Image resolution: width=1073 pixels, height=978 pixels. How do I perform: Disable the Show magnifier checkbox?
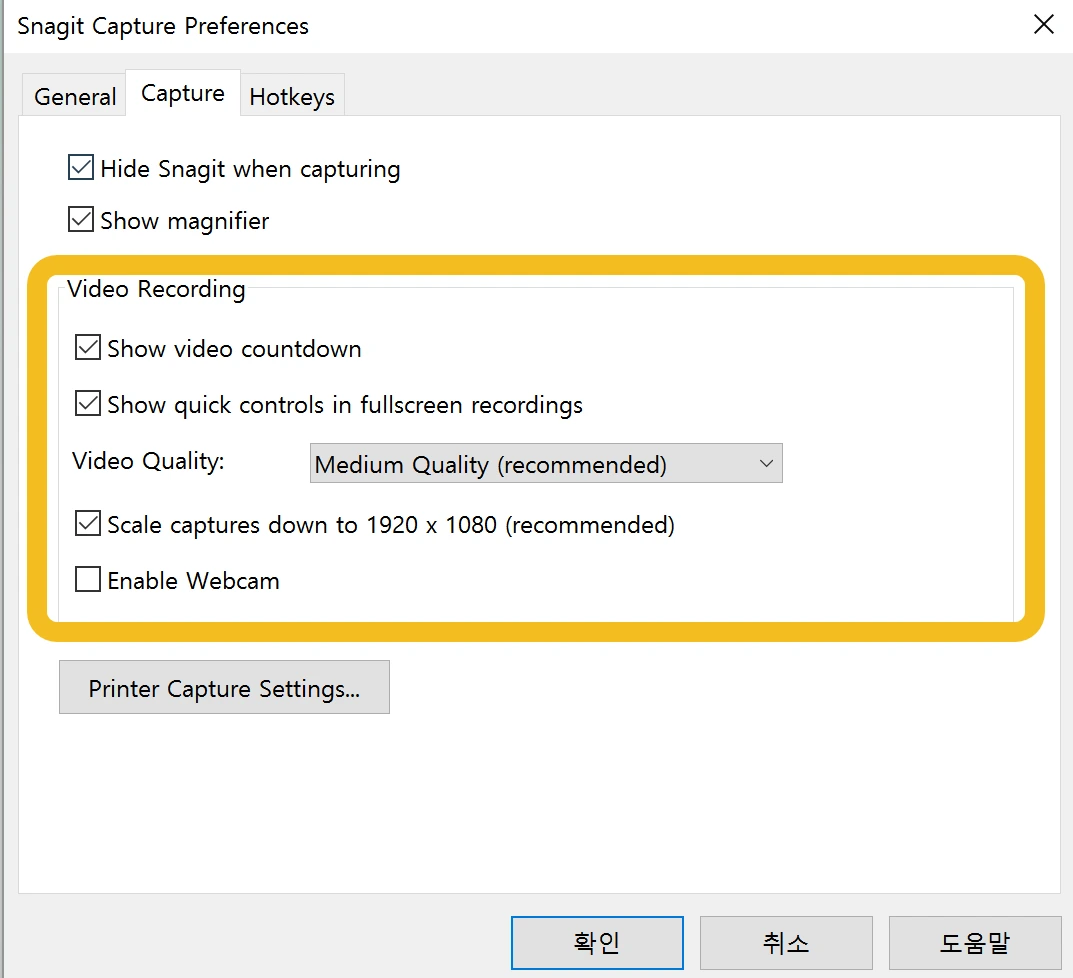(x=81, y=219)
